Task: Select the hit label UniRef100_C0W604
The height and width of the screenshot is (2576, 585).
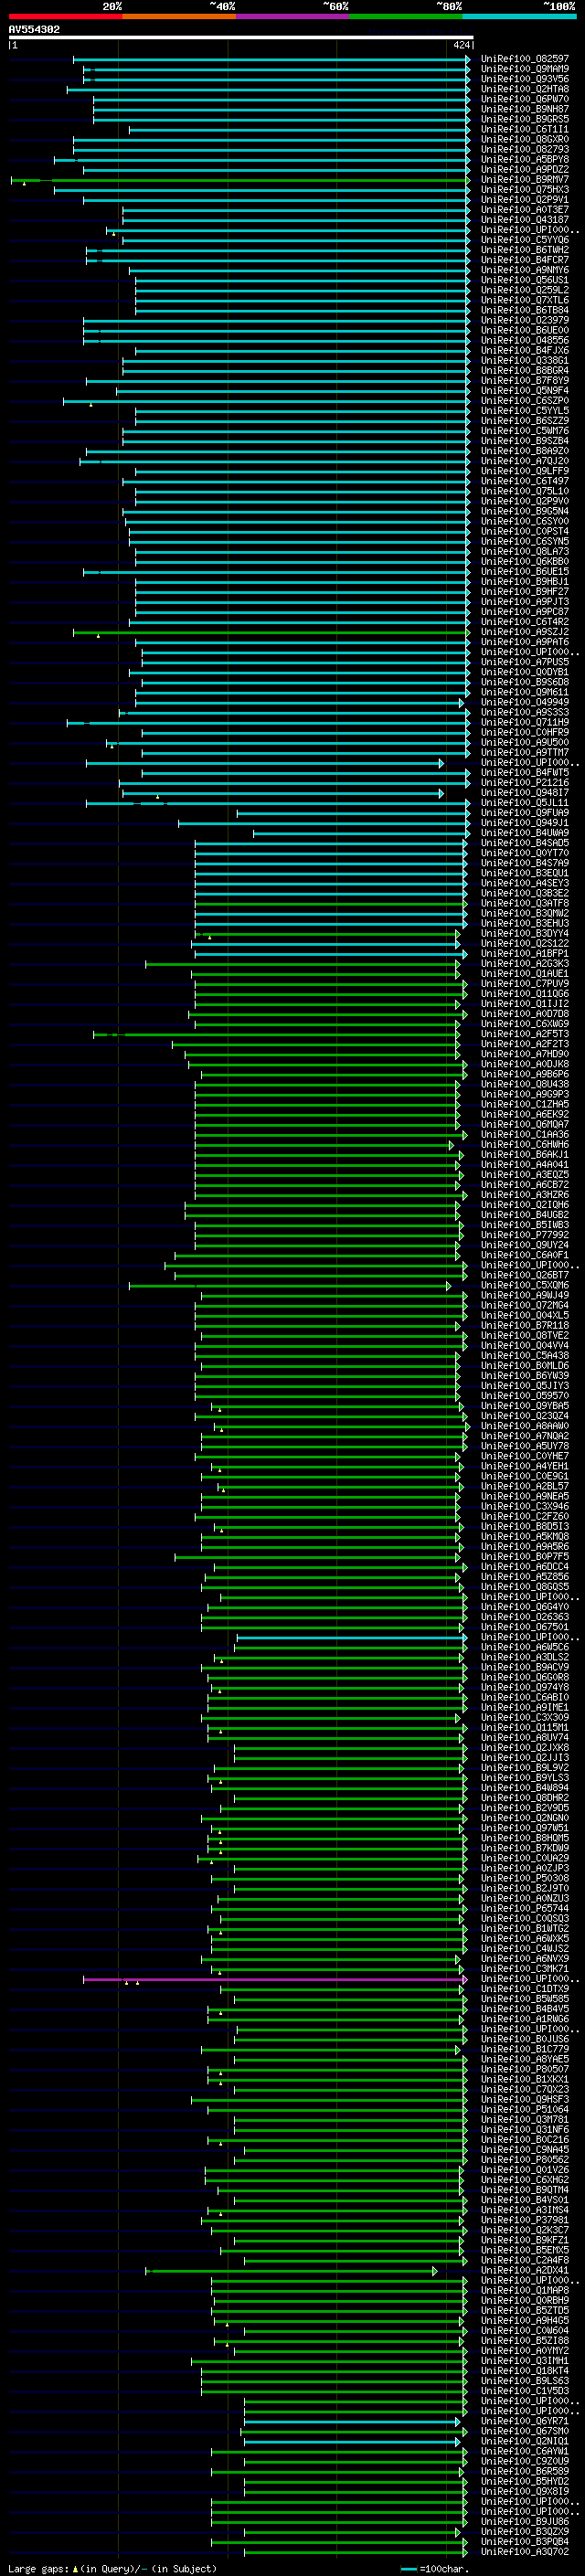Action: point(525,2331)
